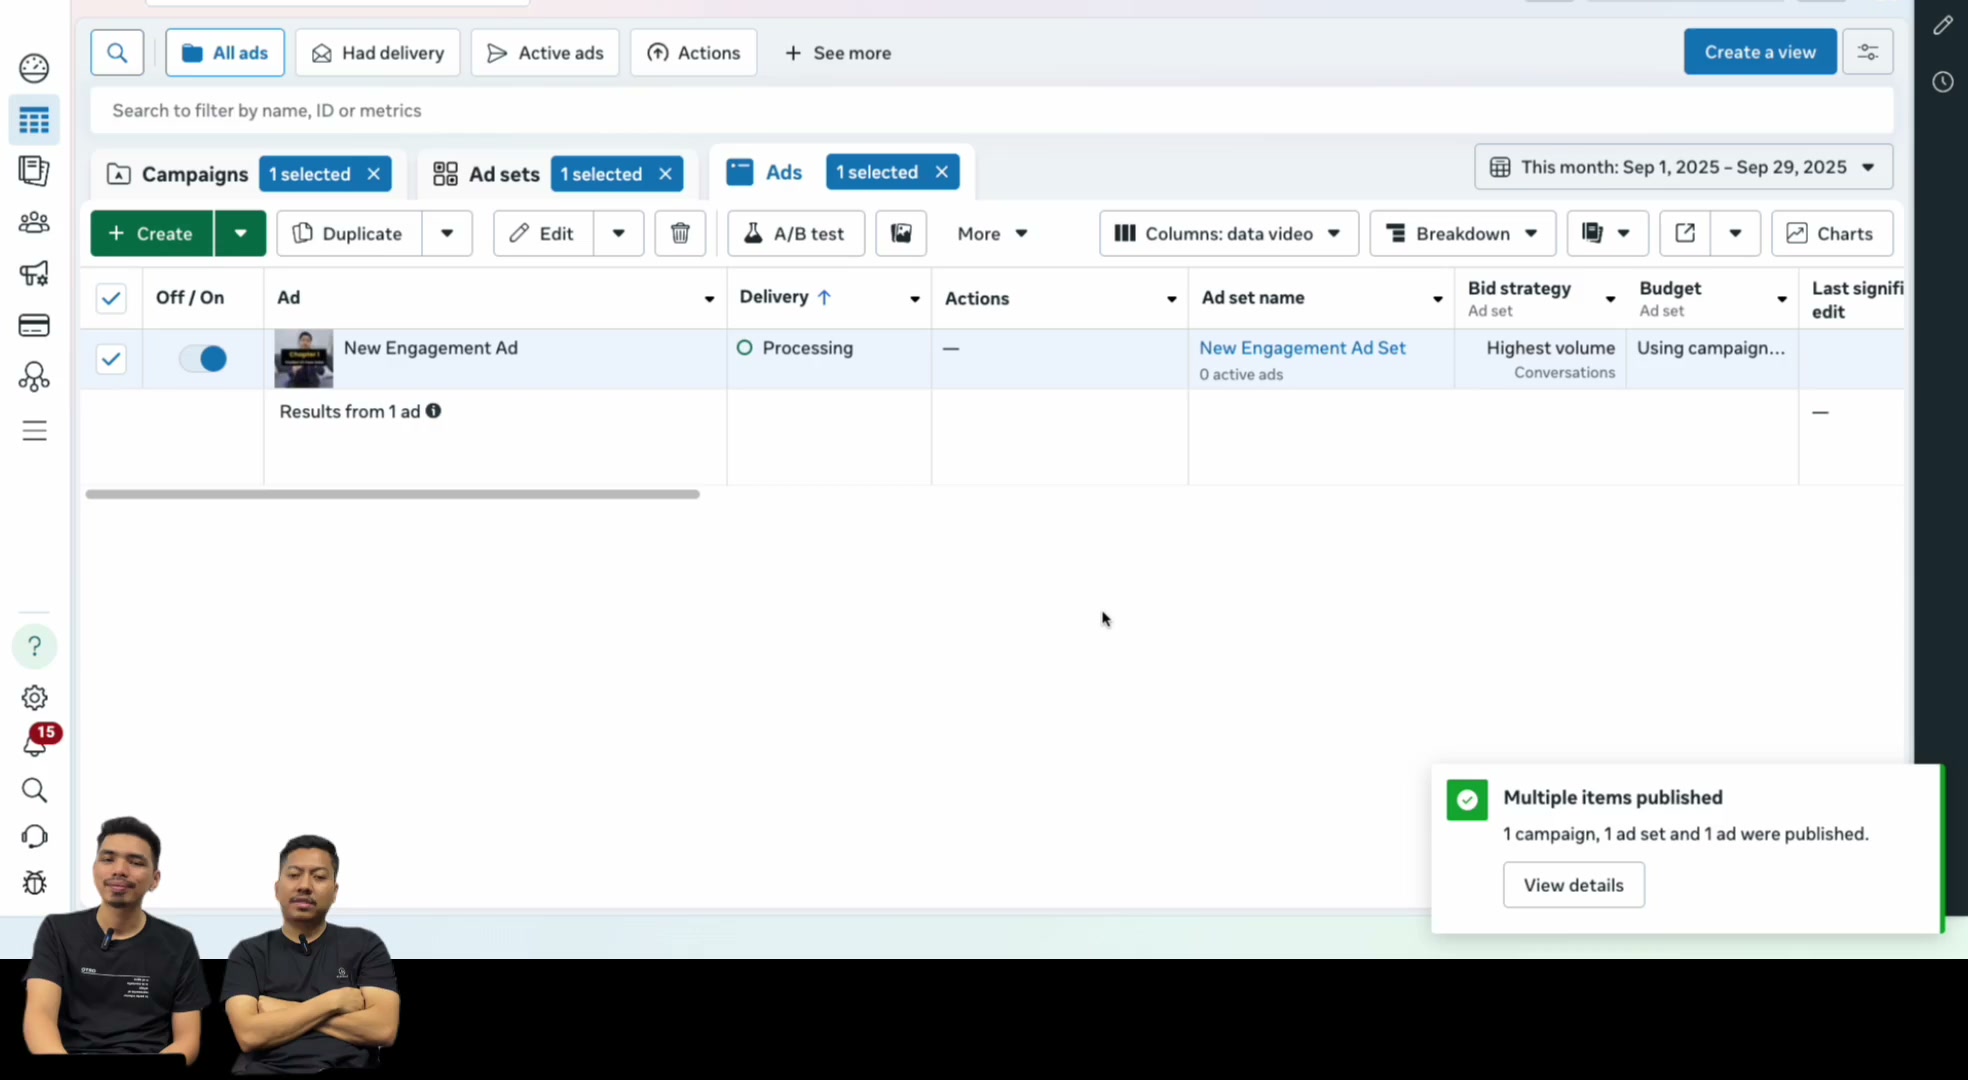Open the search magnifier button
Image resolution: width=1968 pixels, height=1080 pixels.
(x=117, y=53)
